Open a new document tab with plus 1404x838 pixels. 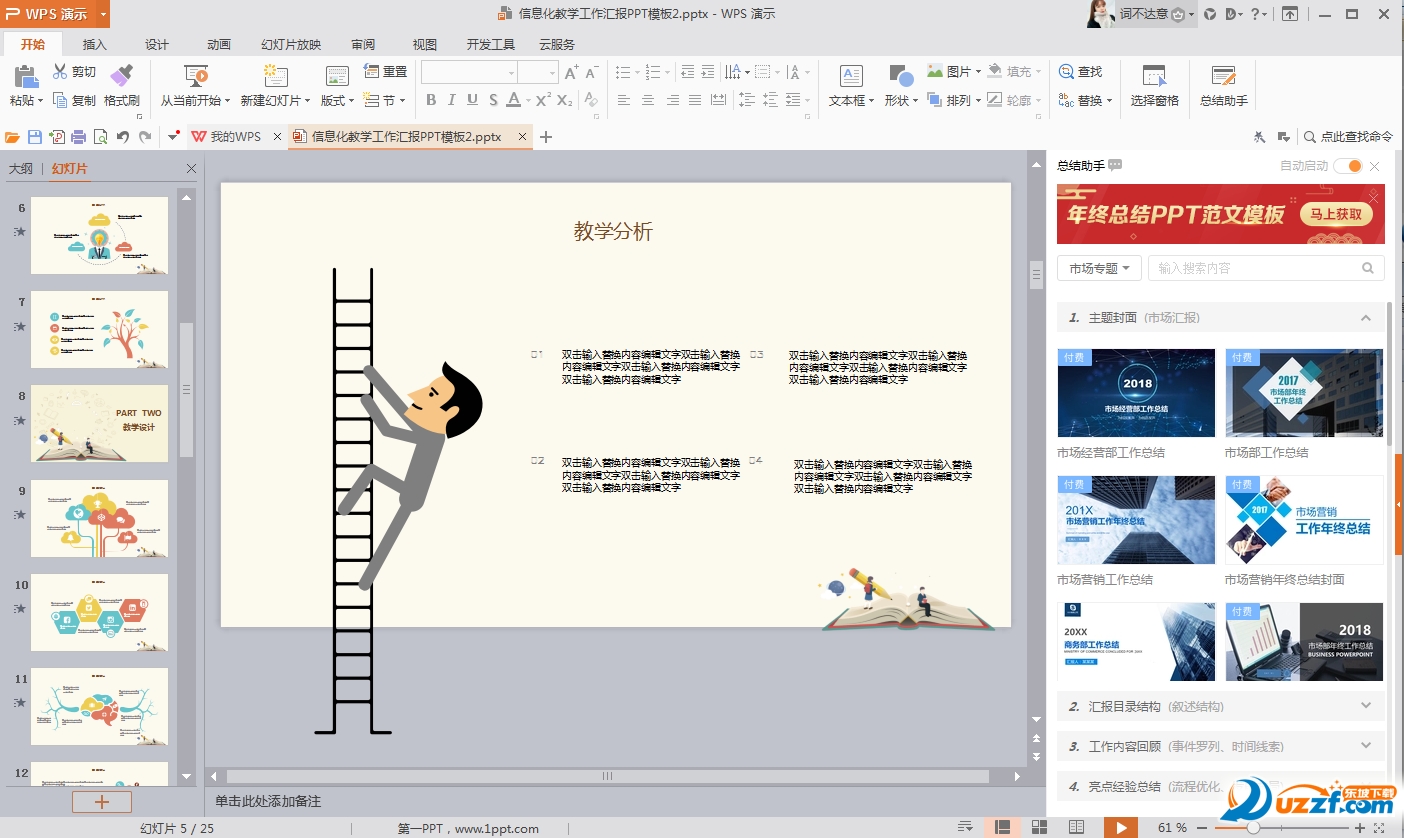(x=546, y=137)
